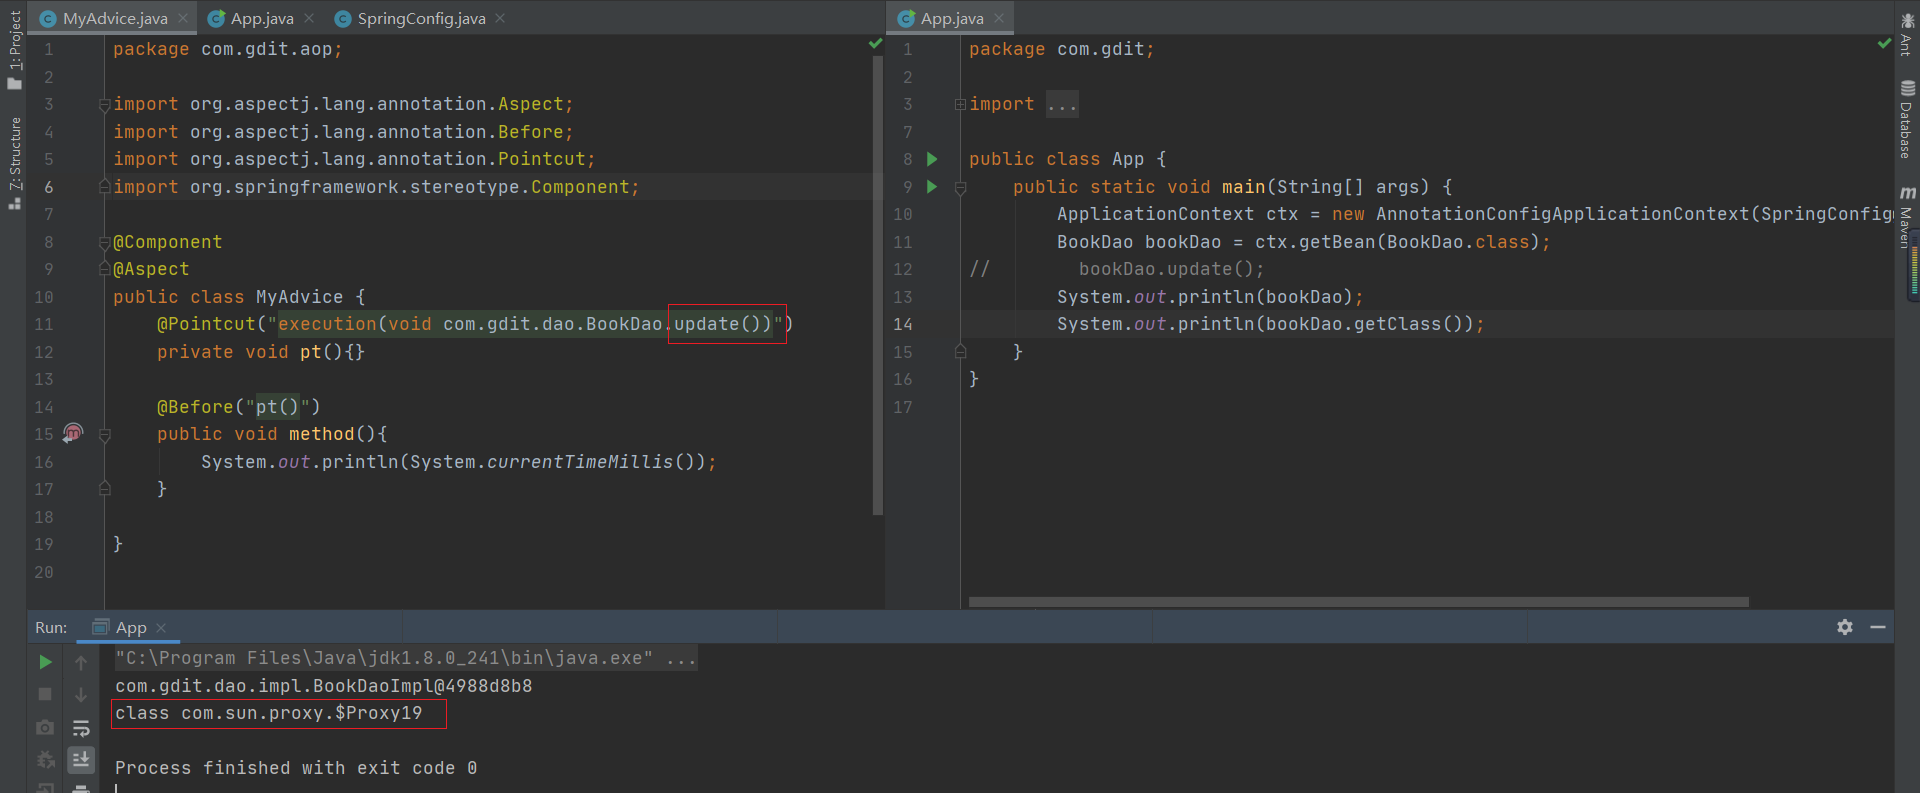Open the Maven tool window
This screenshot has width=1920, height=793.
1907,217
